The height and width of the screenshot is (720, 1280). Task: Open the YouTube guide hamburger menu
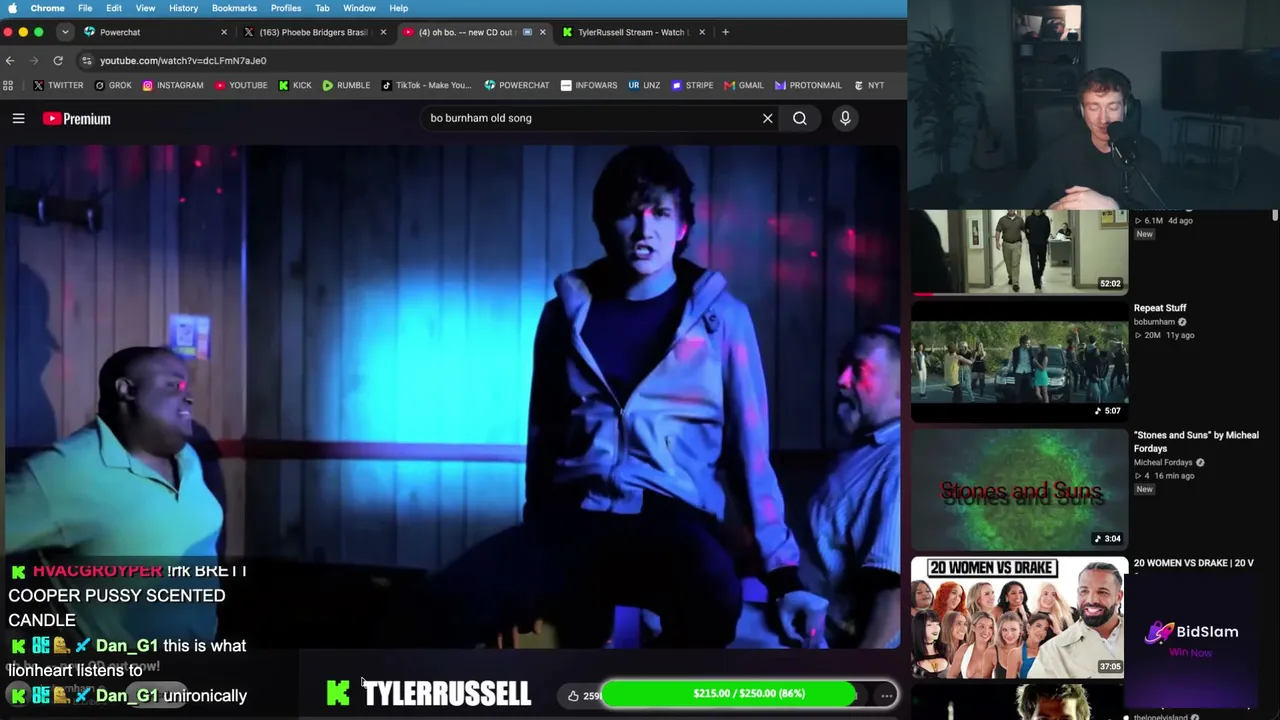(x=18, y=119)
